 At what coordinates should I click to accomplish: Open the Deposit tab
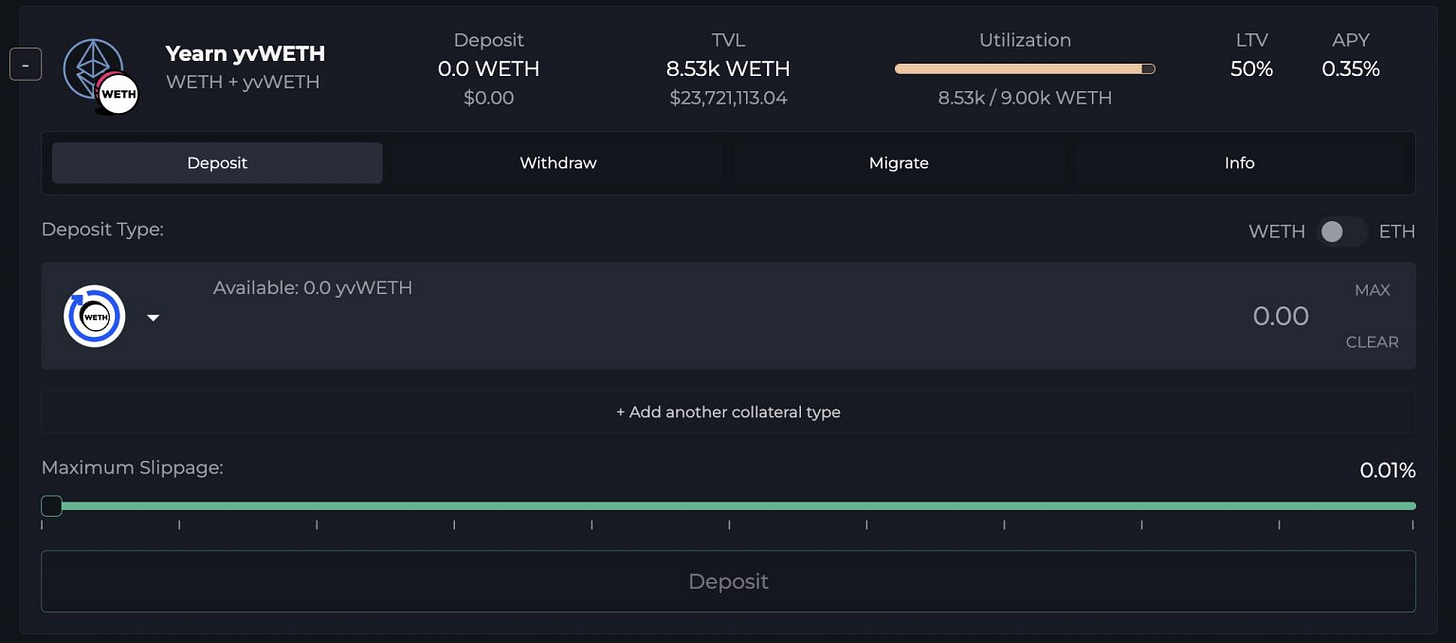pyautogui.click(x=217, y=163)
